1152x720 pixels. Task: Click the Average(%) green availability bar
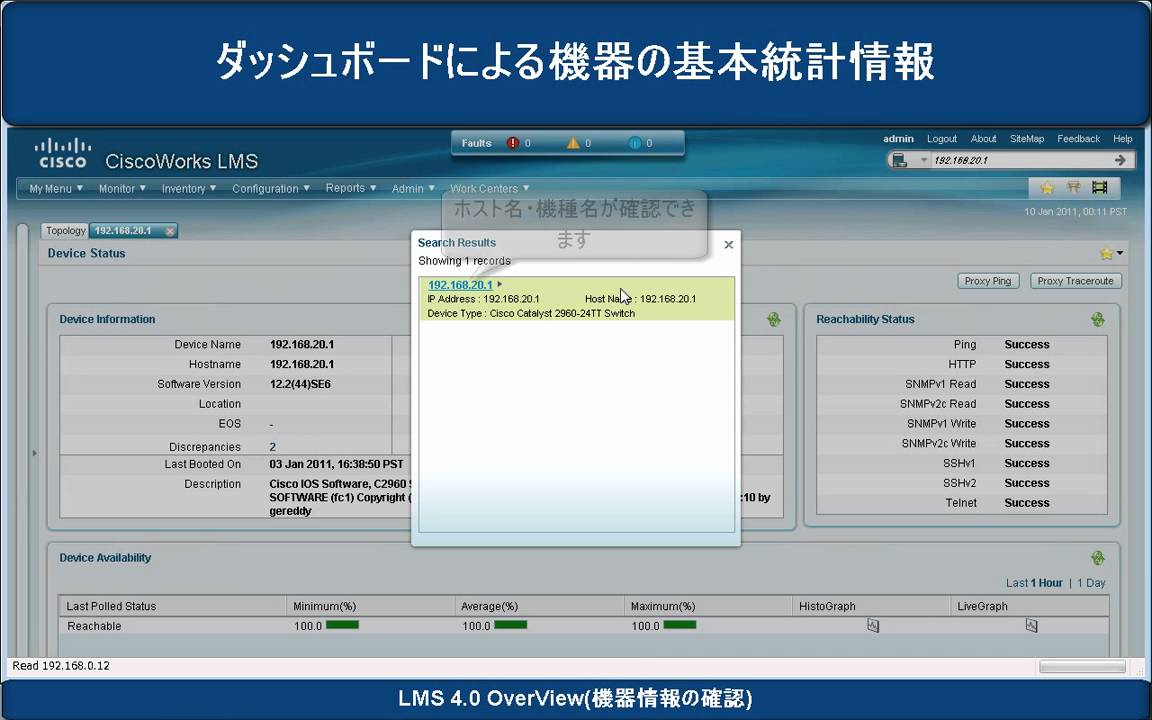click(x=511, y=625)
